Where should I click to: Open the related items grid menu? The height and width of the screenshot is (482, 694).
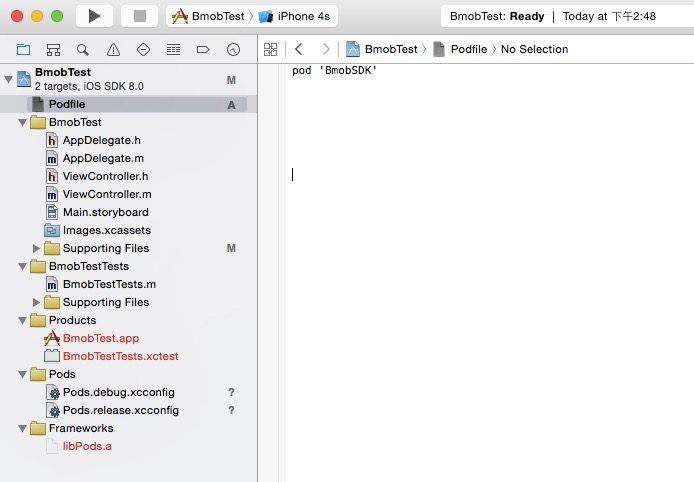tap(270, 49)
